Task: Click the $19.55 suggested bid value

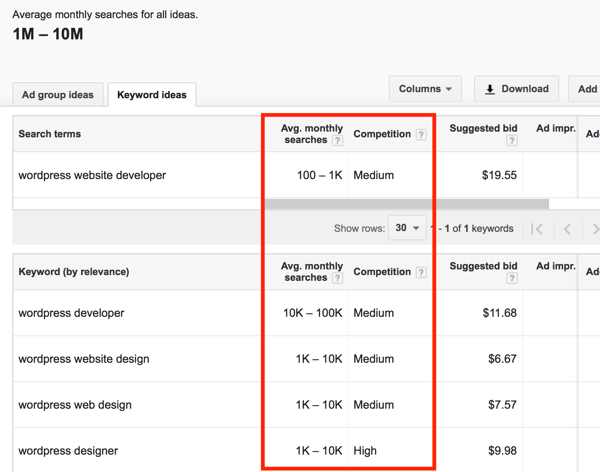Action: pos(499,175)
